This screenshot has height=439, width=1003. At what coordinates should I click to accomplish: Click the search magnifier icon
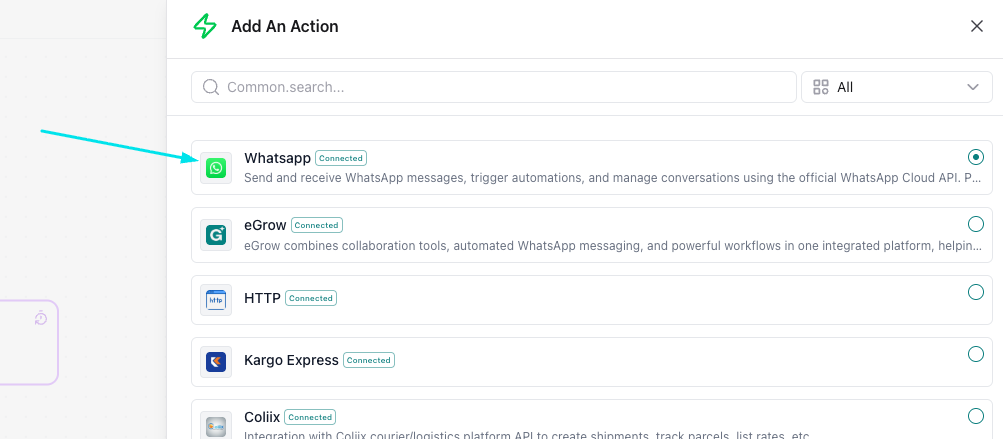pos(211,87)
